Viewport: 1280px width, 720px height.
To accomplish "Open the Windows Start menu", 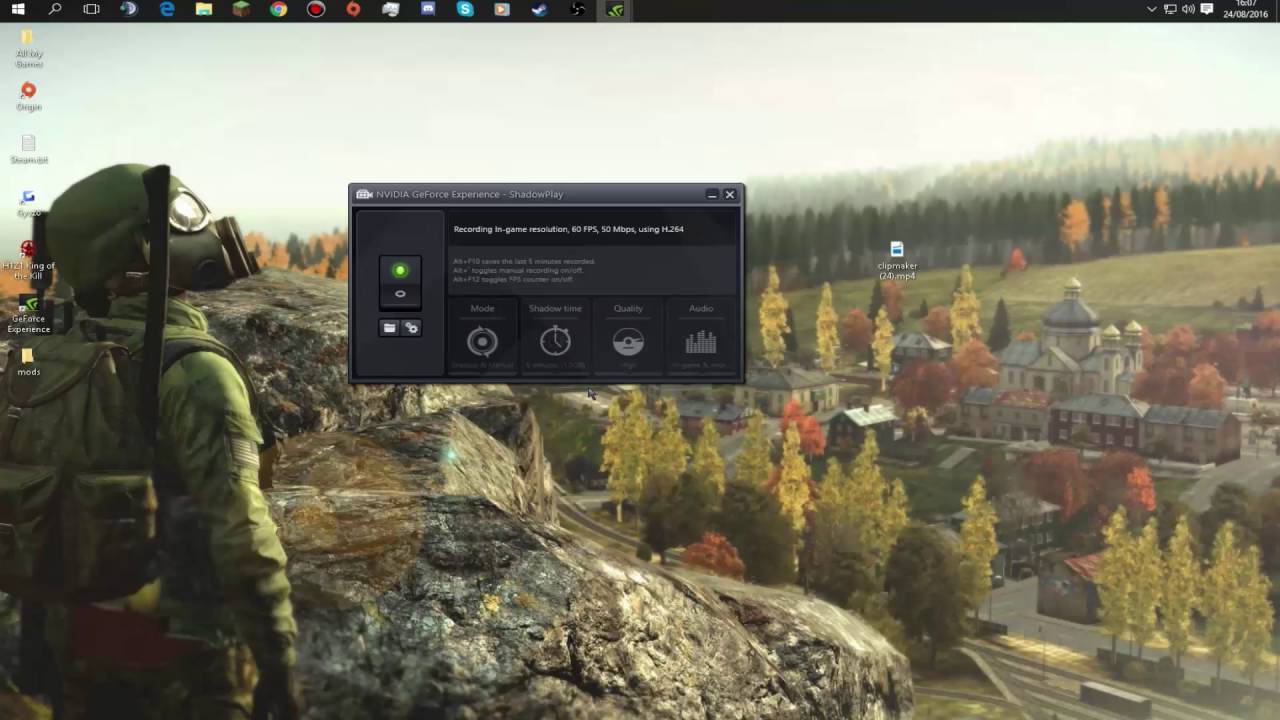I will click(18, 10).
